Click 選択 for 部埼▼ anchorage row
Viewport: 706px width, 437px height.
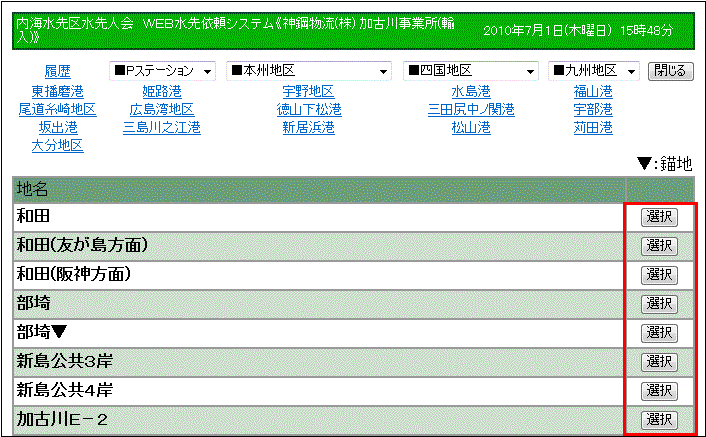[659, 332]
